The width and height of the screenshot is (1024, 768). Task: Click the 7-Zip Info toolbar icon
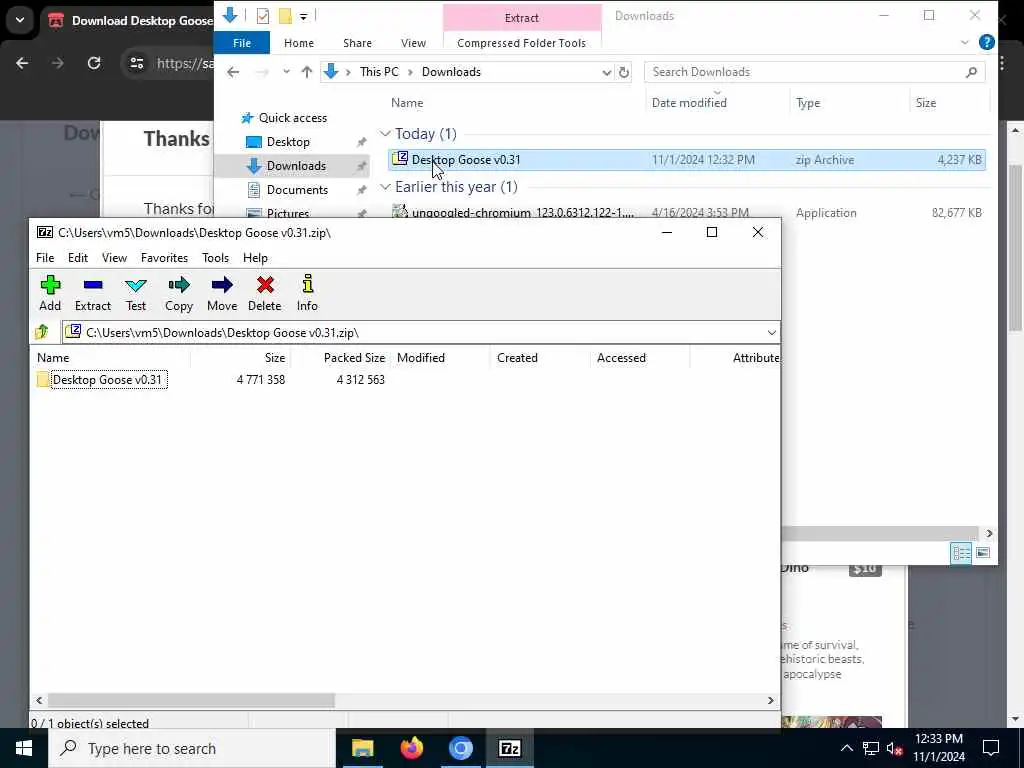pyautogui.click(x=307, y=293)
